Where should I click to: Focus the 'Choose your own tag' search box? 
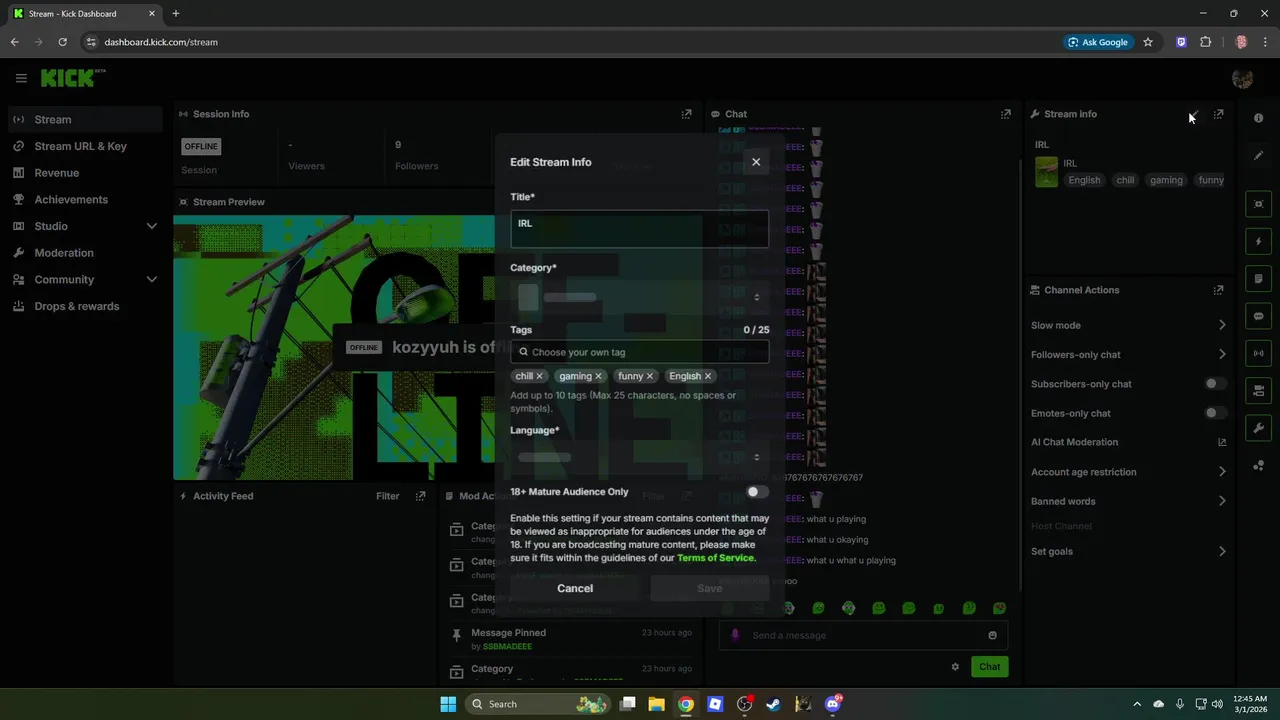(x=639, y=352)
